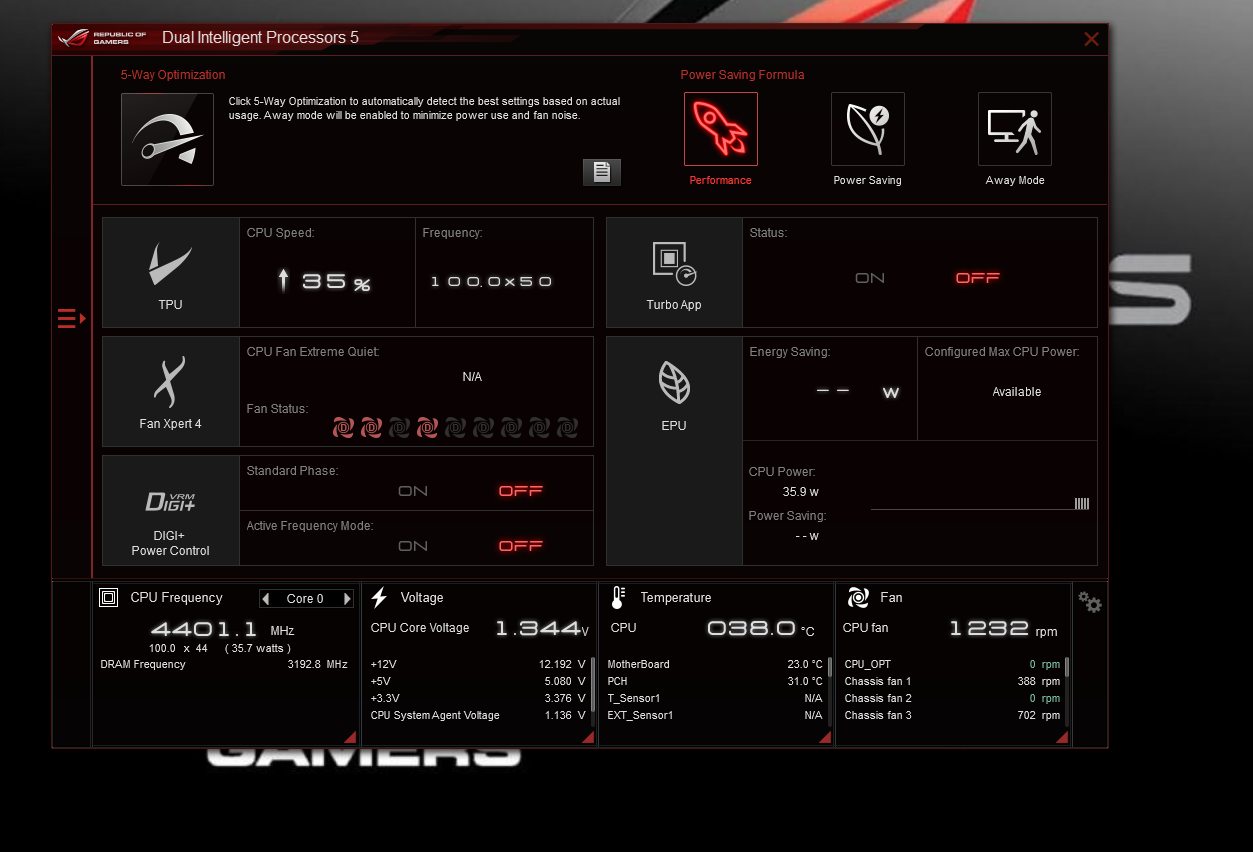Click the +3.3V voltage row
This screenshot has width=1253, height=852.
(478, 698)
